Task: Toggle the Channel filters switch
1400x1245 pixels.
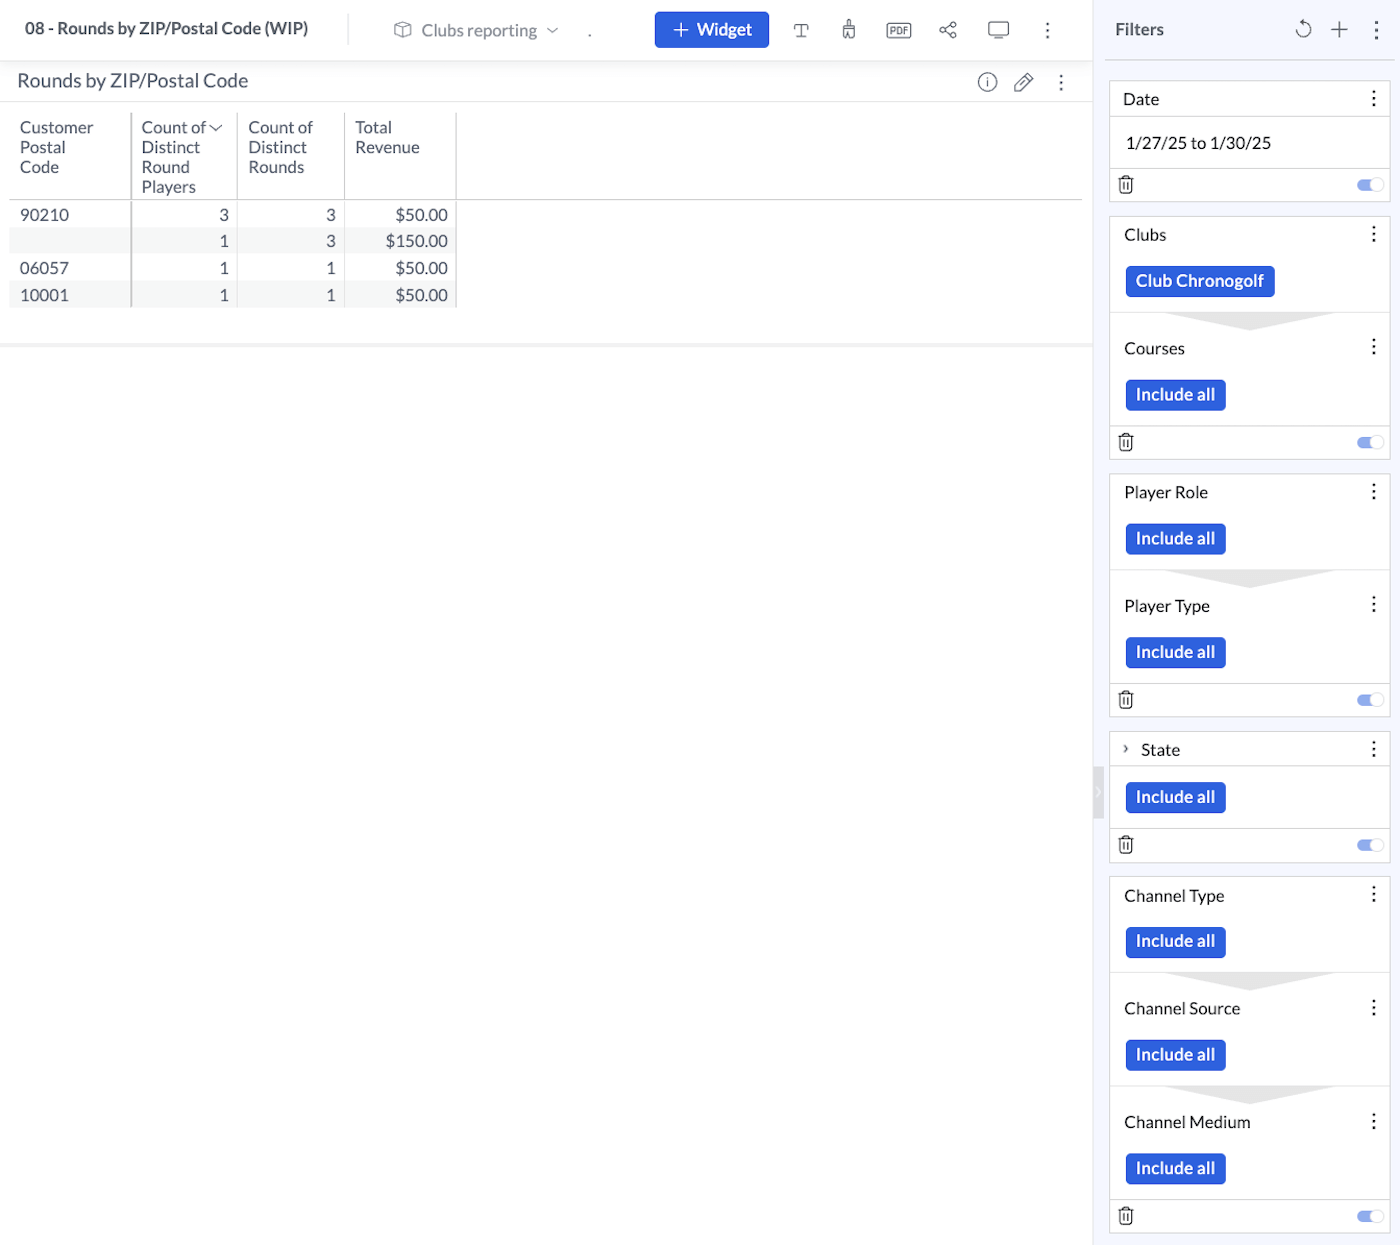Action: pyautogui.click(x=1370, y=1216)
